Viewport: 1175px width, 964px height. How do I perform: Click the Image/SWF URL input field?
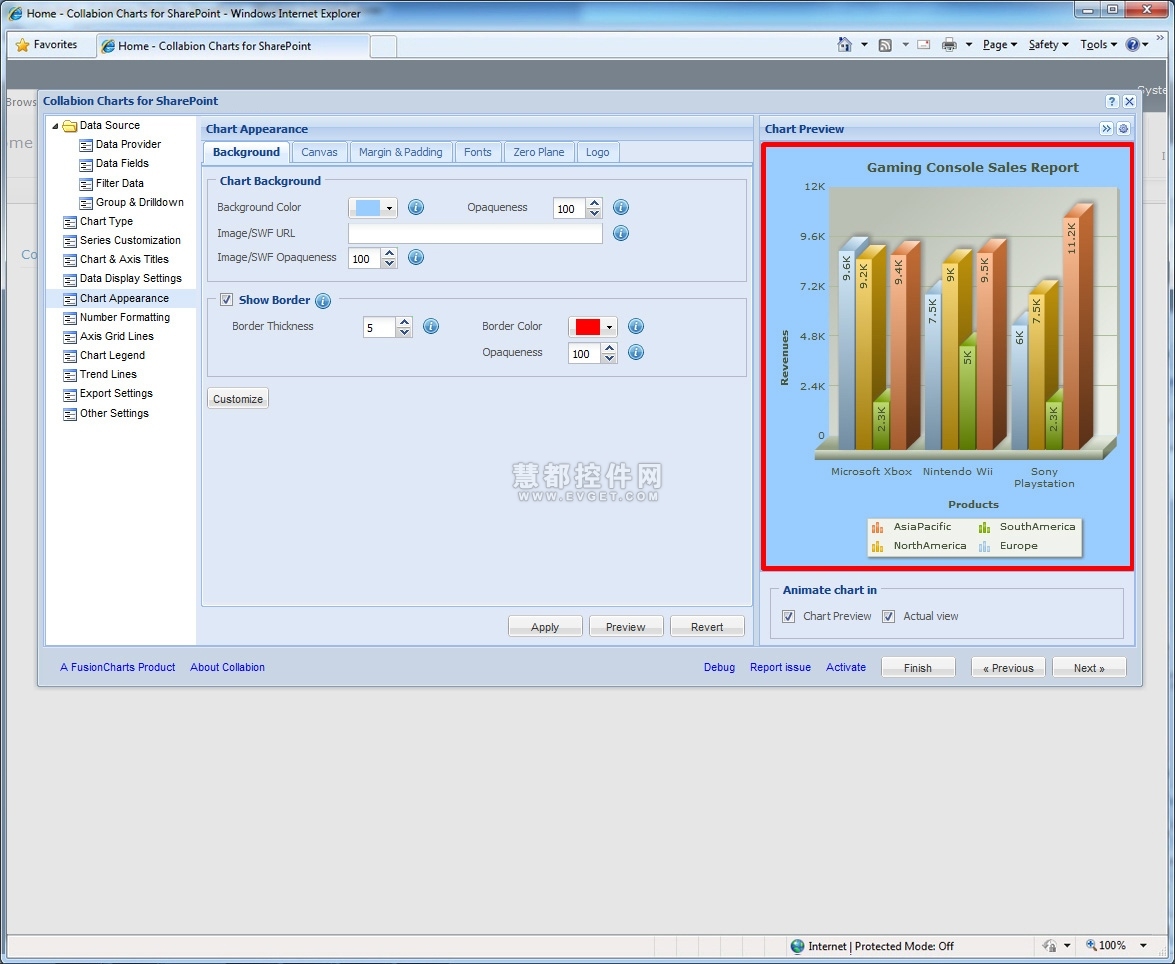pos(475,234)
